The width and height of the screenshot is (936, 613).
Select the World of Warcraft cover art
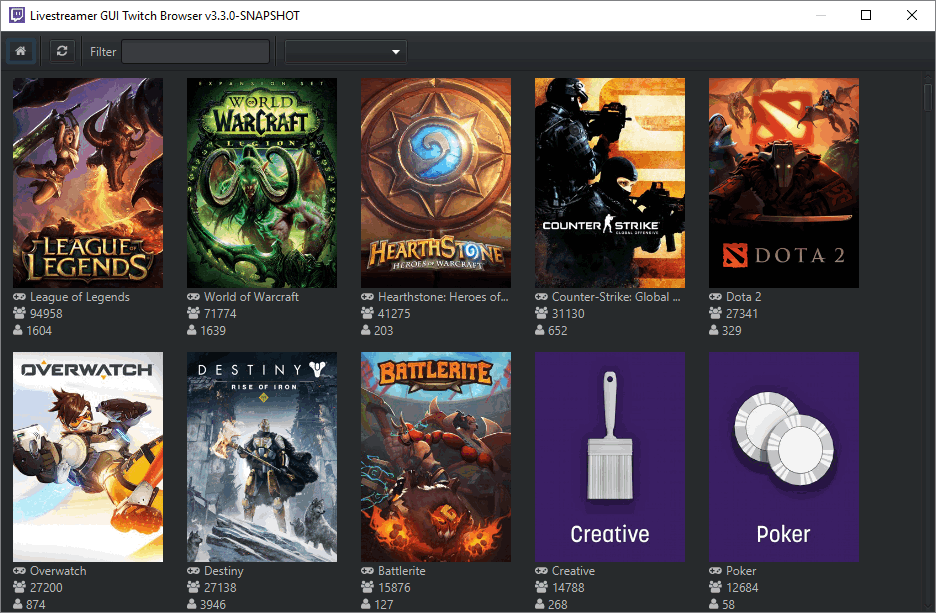point(262,183)
